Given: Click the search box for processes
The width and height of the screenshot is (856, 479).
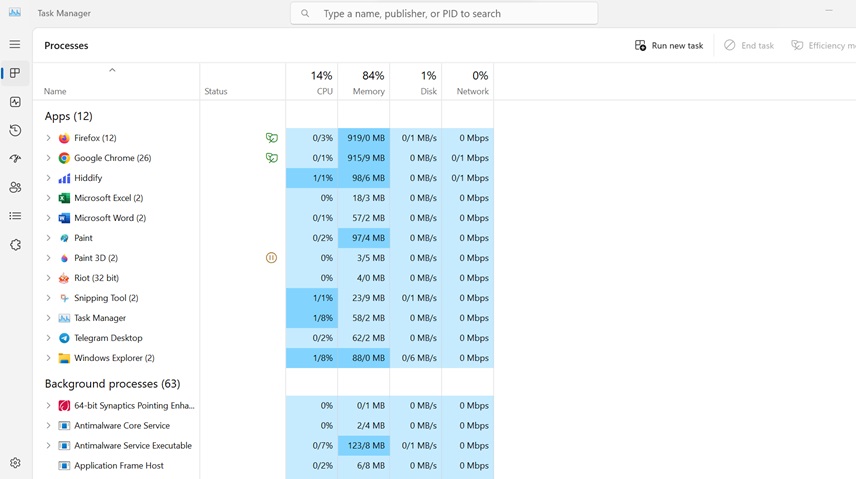Looking at the screenshot, I should pyautogui.click(x=444, y=13).
